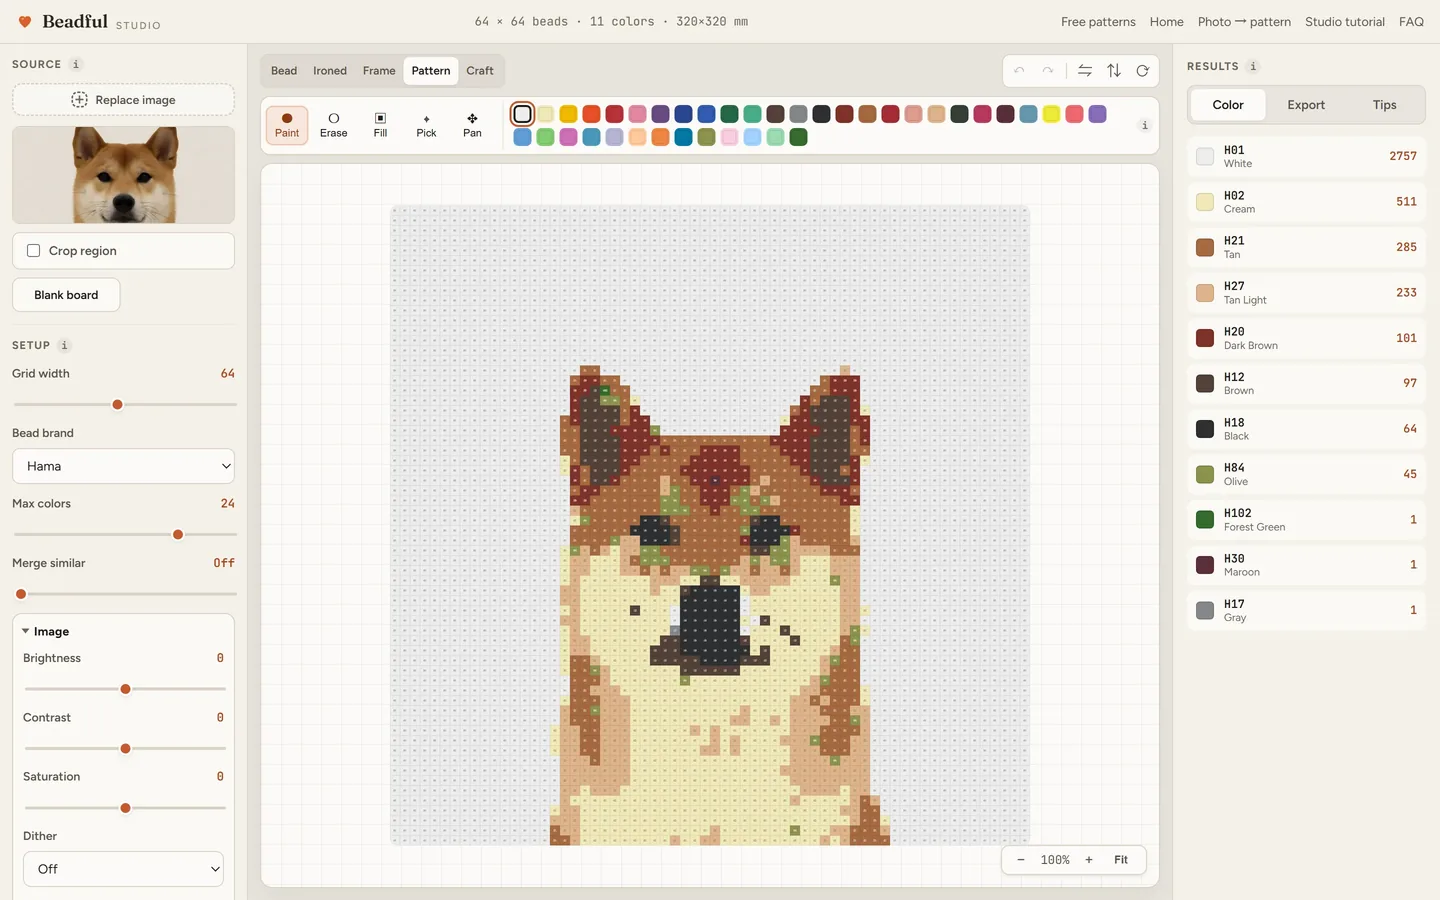The width and height of the screenshot is (1440, 900).
Task: Collapse the Image section
Action: tap(46, 632)
